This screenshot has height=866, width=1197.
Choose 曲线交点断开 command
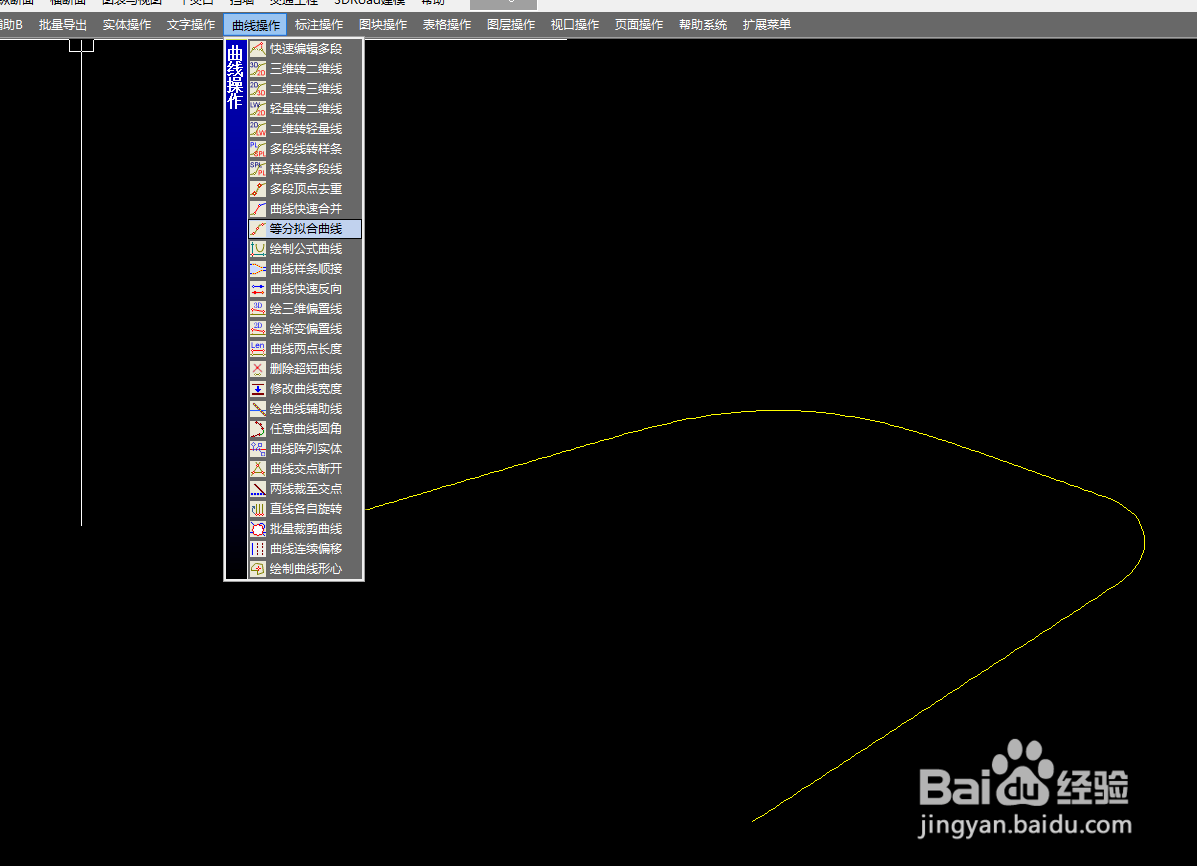pos(305,469)
